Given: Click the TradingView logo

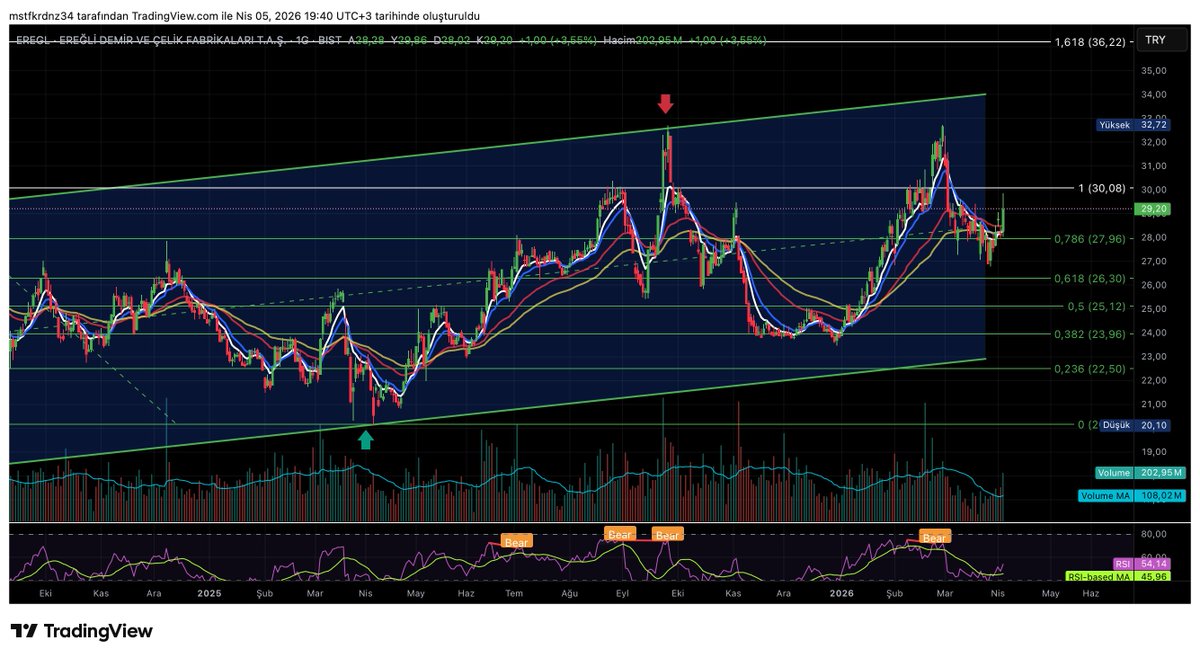Looking at the screenshot, I should click(82, 631).
